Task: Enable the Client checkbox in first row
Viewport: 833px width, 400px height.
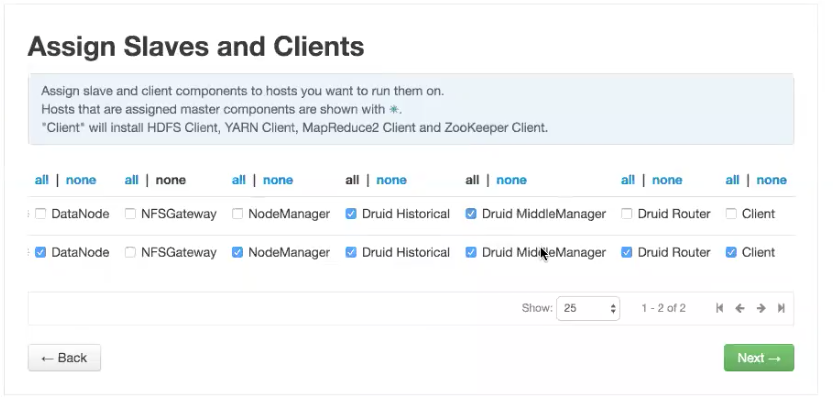Action: [732, 214]
